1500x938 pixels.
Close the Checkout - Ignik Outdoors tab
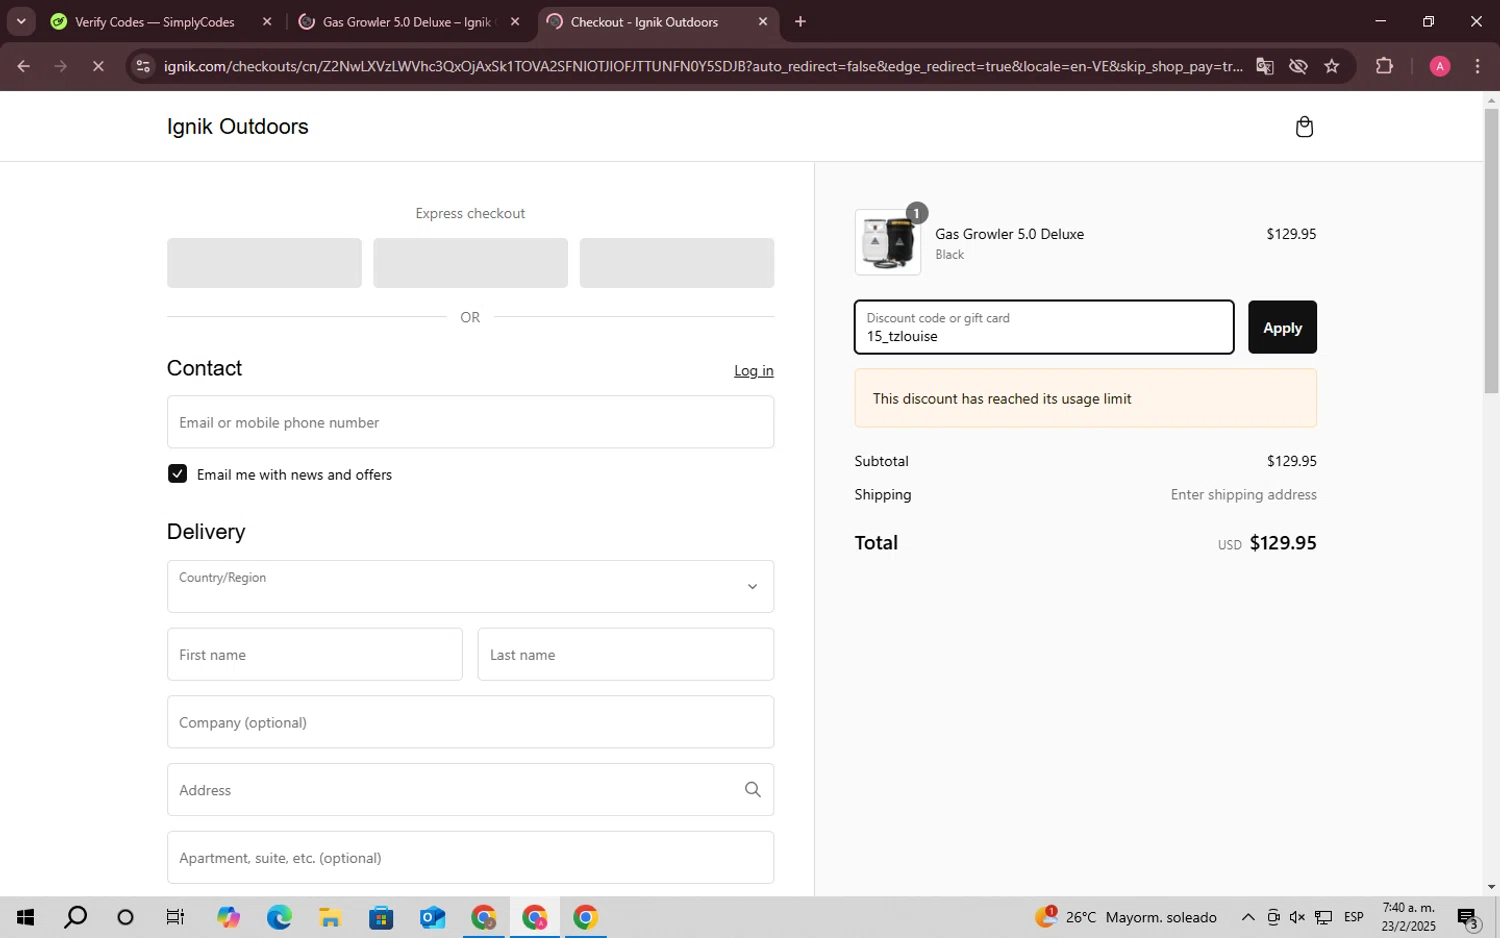(x=763, y=21)
